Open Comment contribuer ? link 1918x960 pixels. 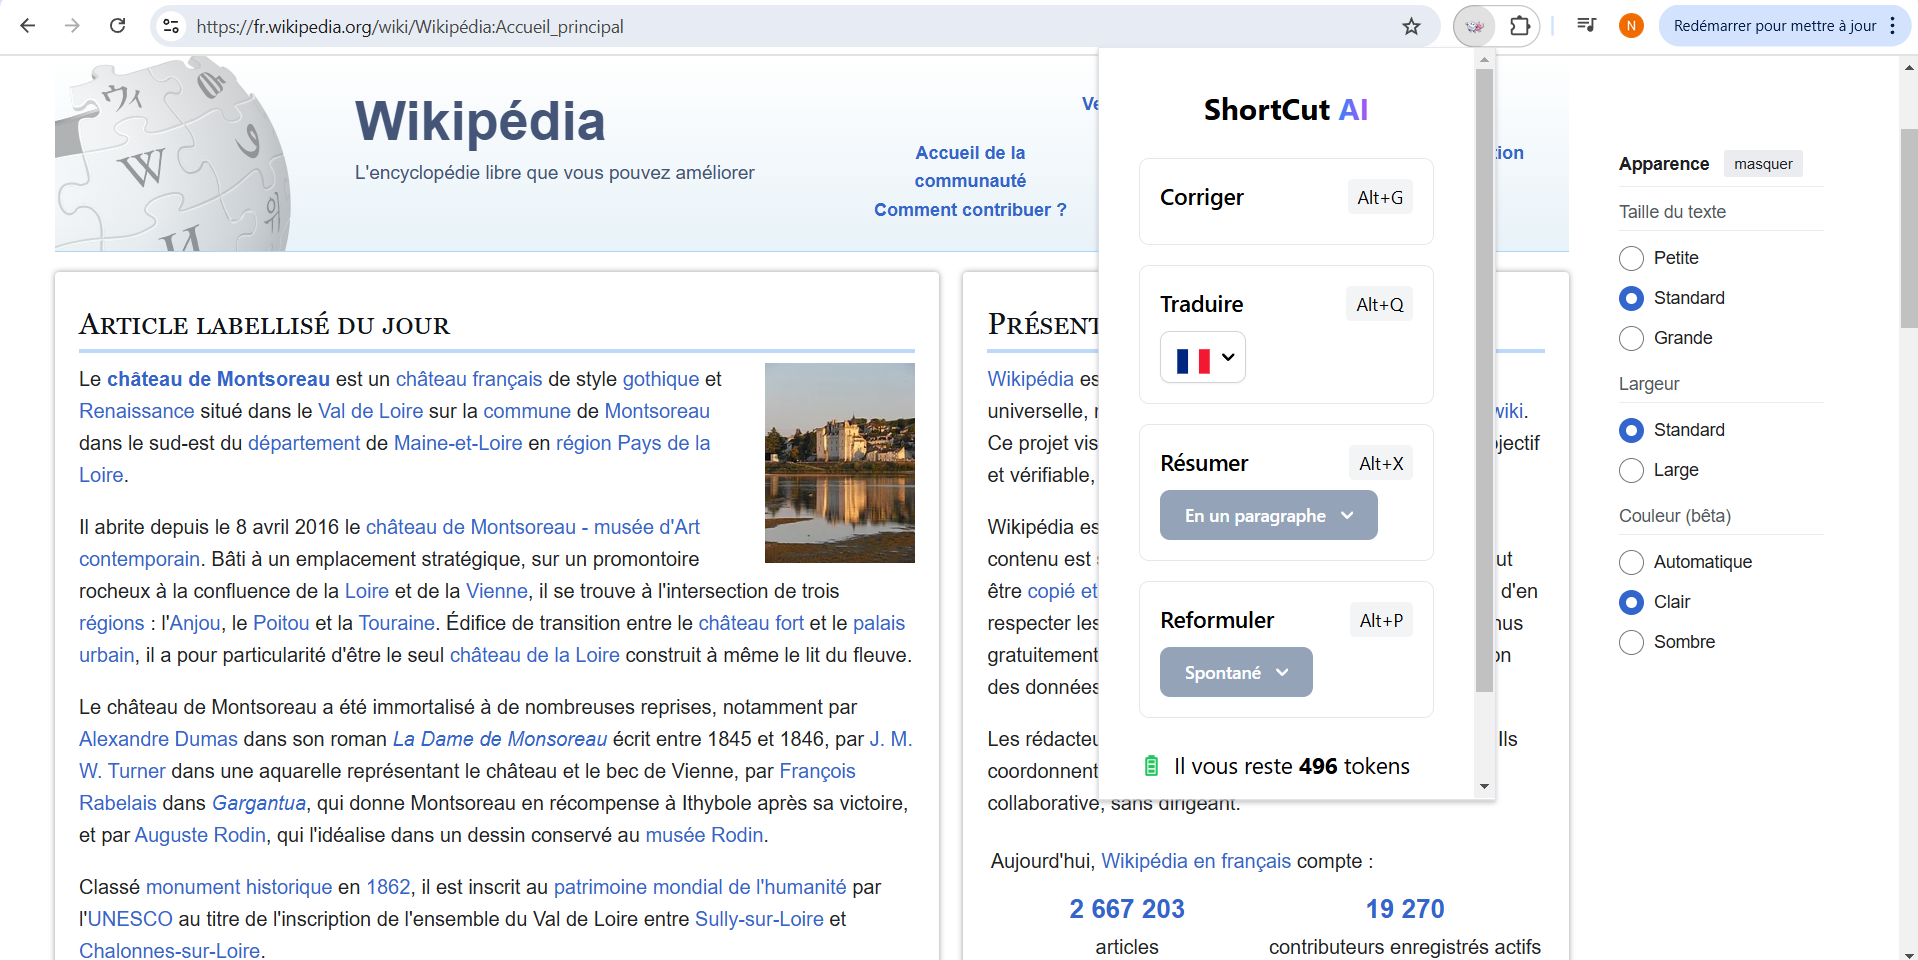coord(970,210)
